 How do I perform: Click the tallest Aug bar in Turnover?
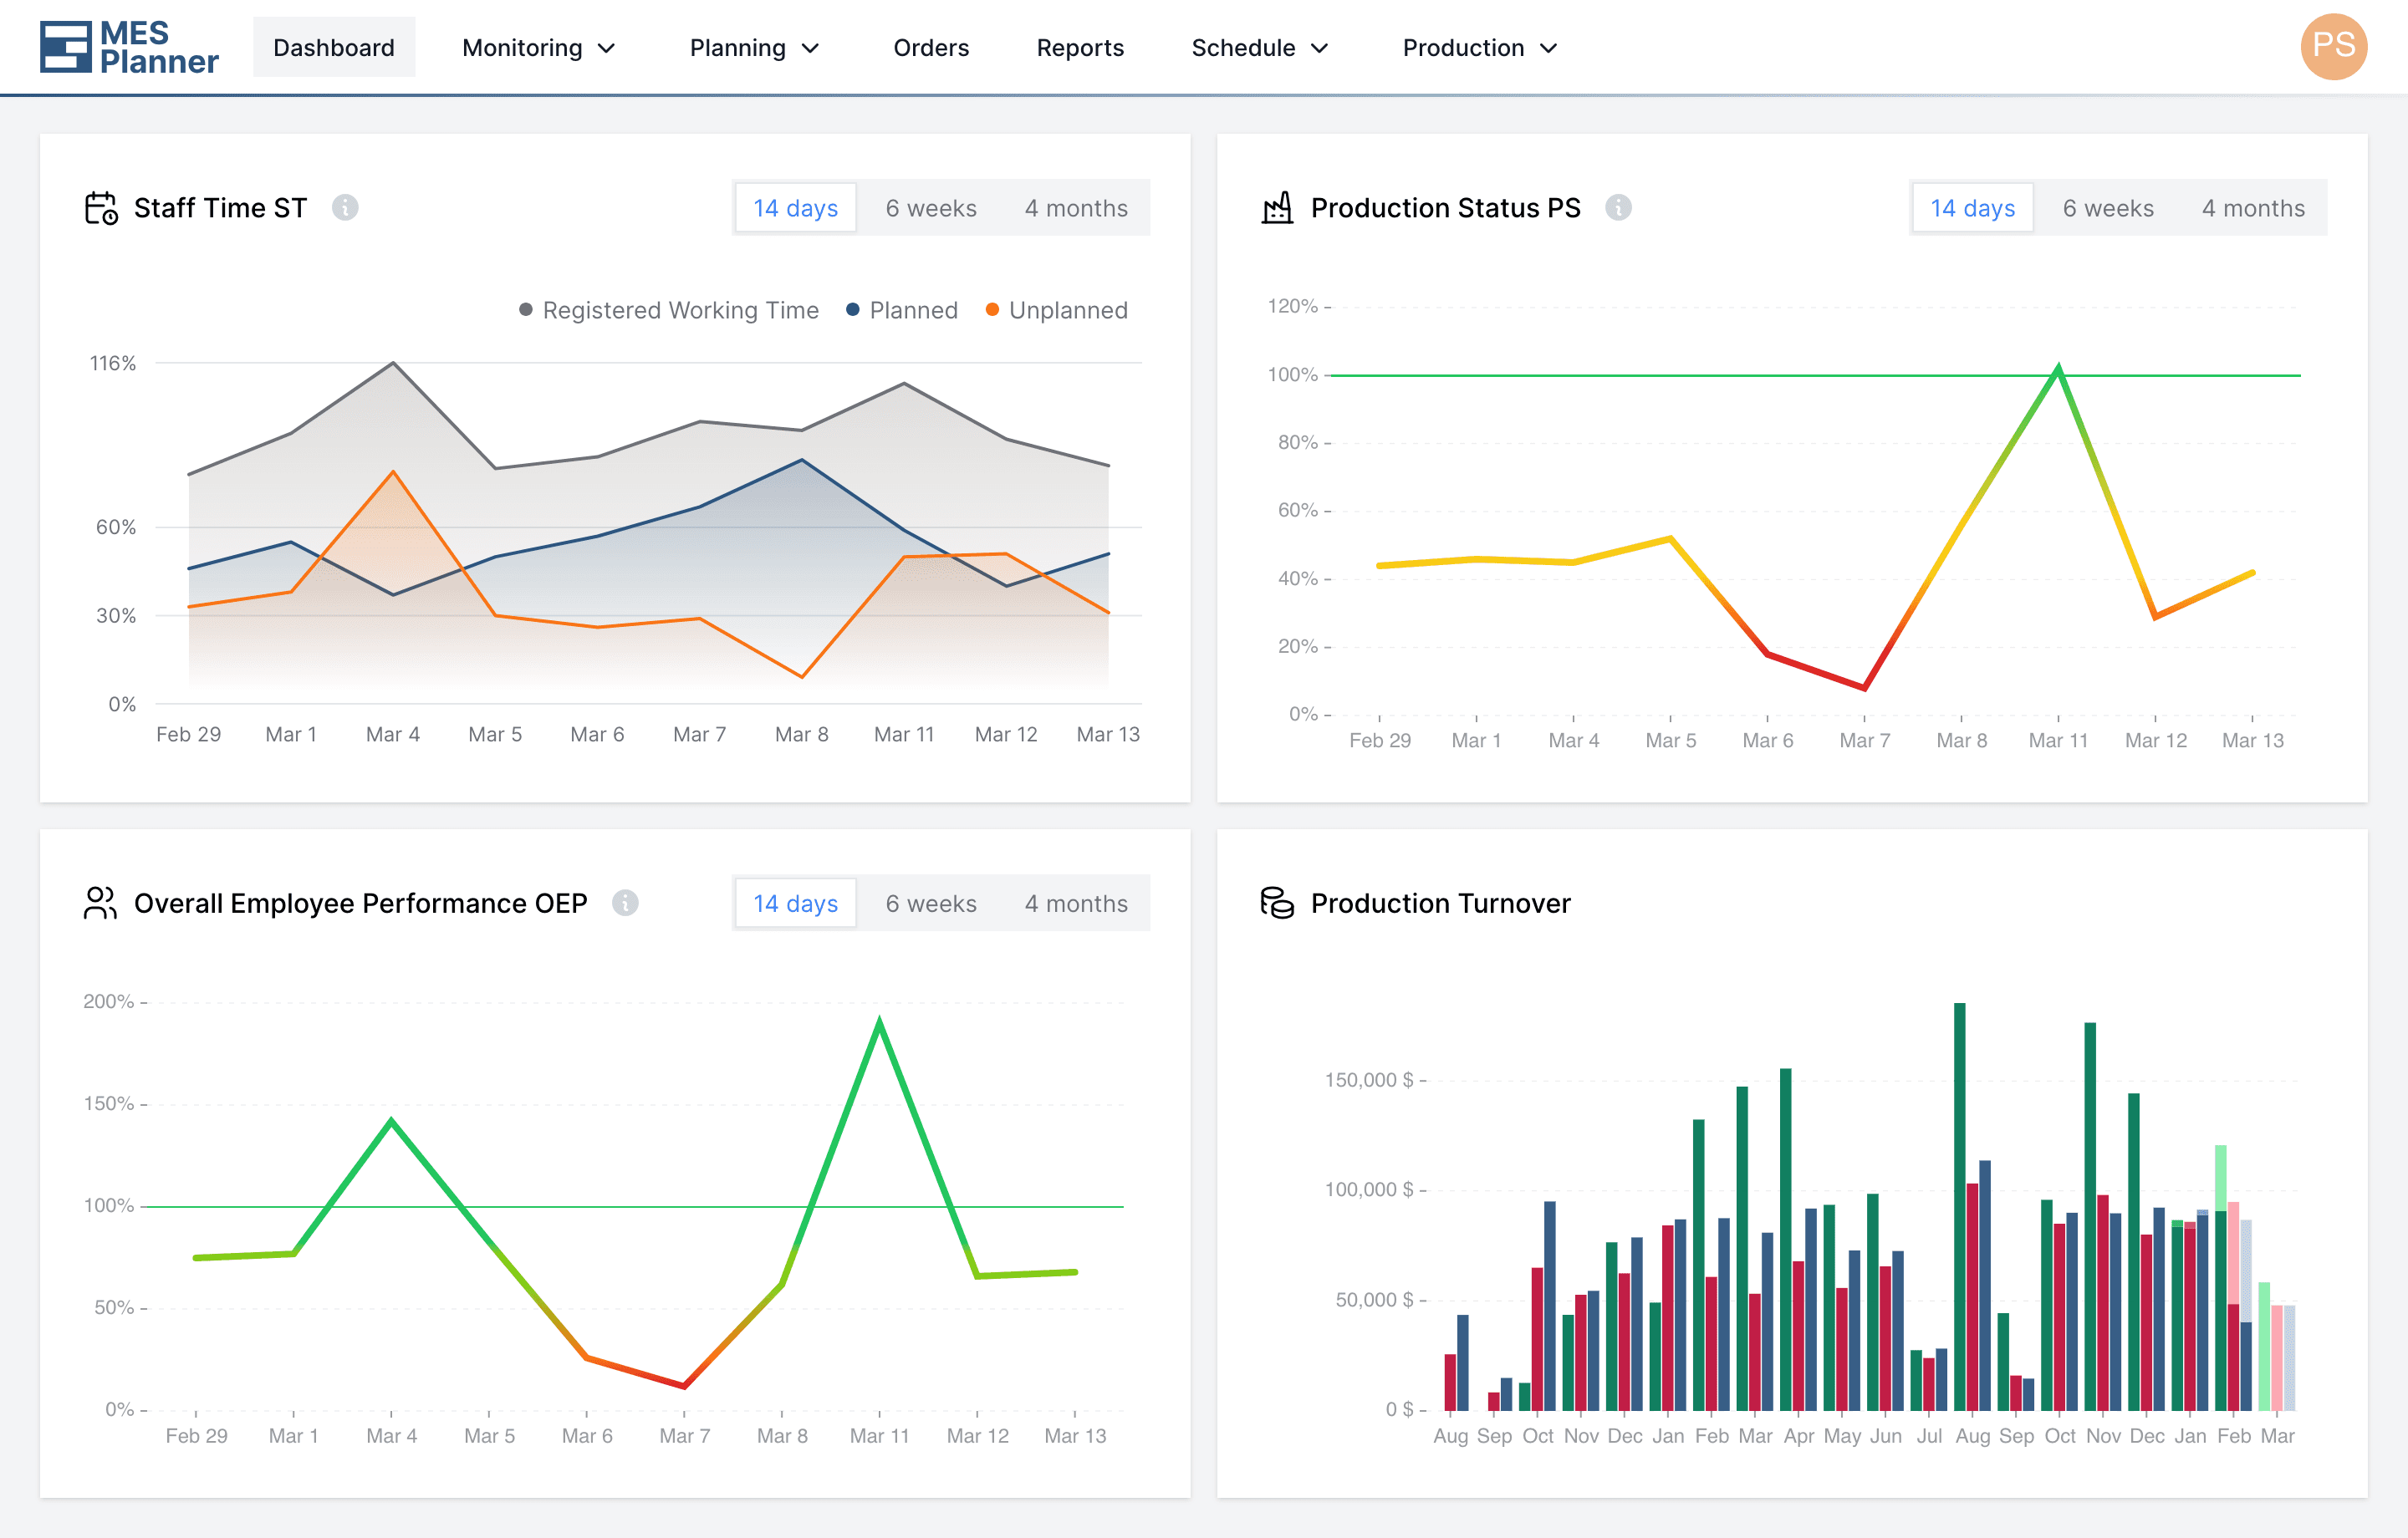coord(1960,1207)
